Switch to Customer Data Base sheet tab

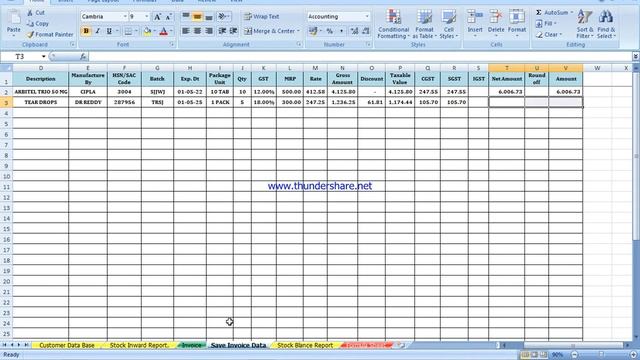tap(67, 345)
